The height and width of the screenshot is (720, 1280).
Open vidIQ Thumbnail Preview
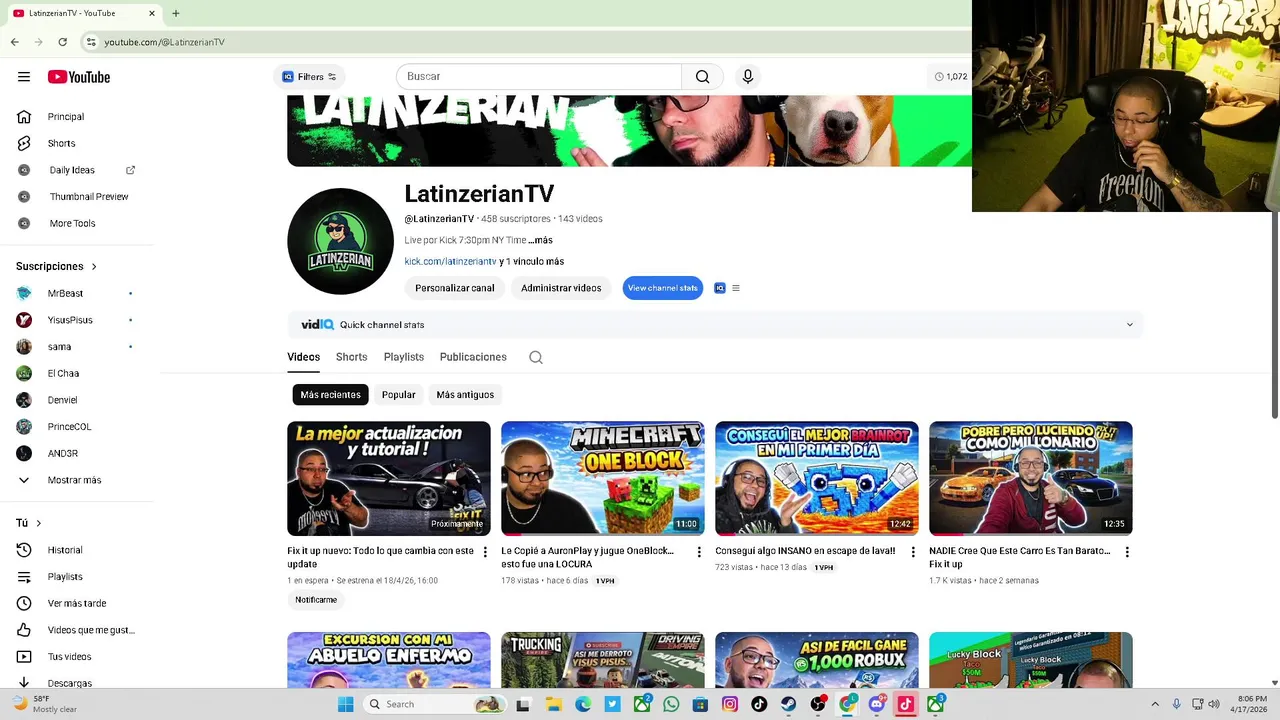pyautogui.click(x=89, y=197)
